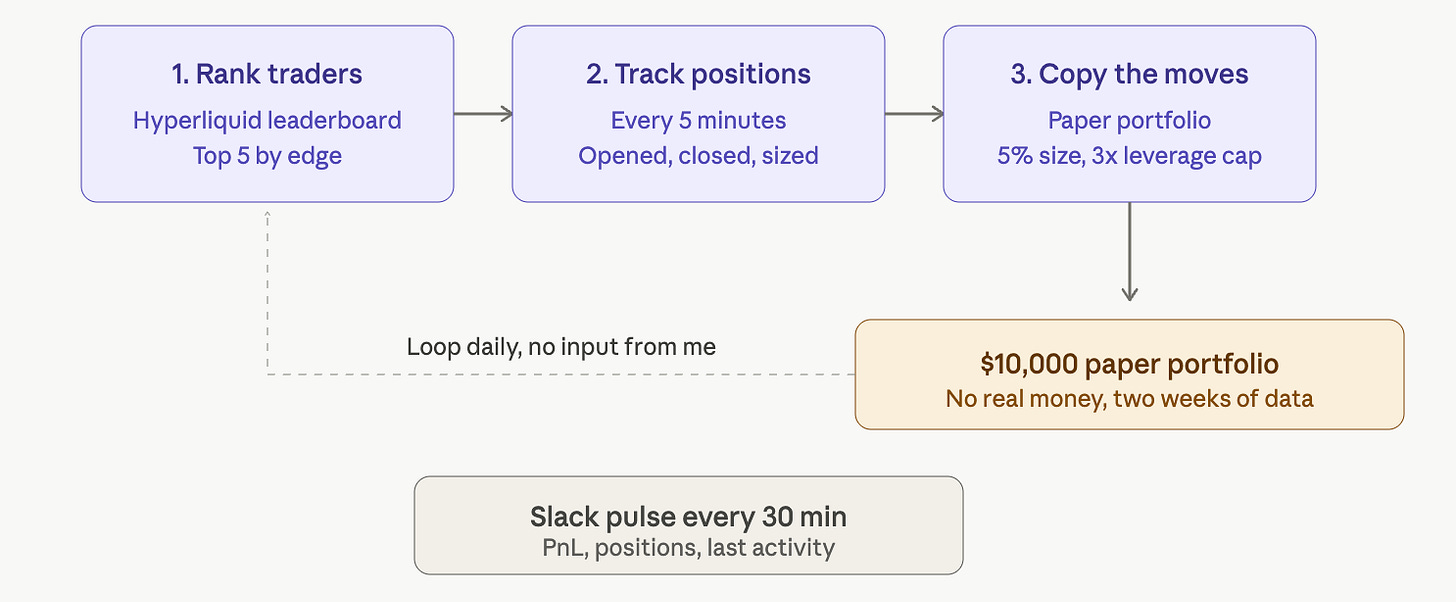The width and height of the screenshot is (1456, 602).
Task: Click downward arrow below Copy the moves box
Action: (1129, 251)
